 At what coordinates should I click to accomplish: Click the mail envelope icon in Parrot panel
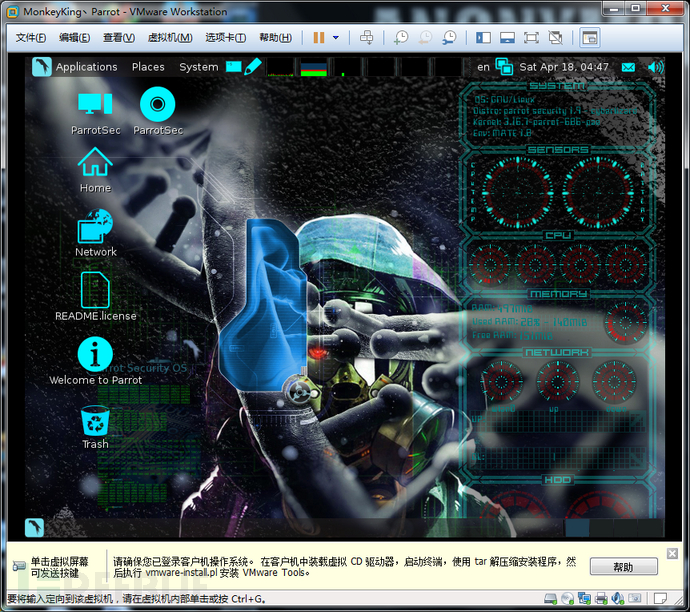click(628, 67)
